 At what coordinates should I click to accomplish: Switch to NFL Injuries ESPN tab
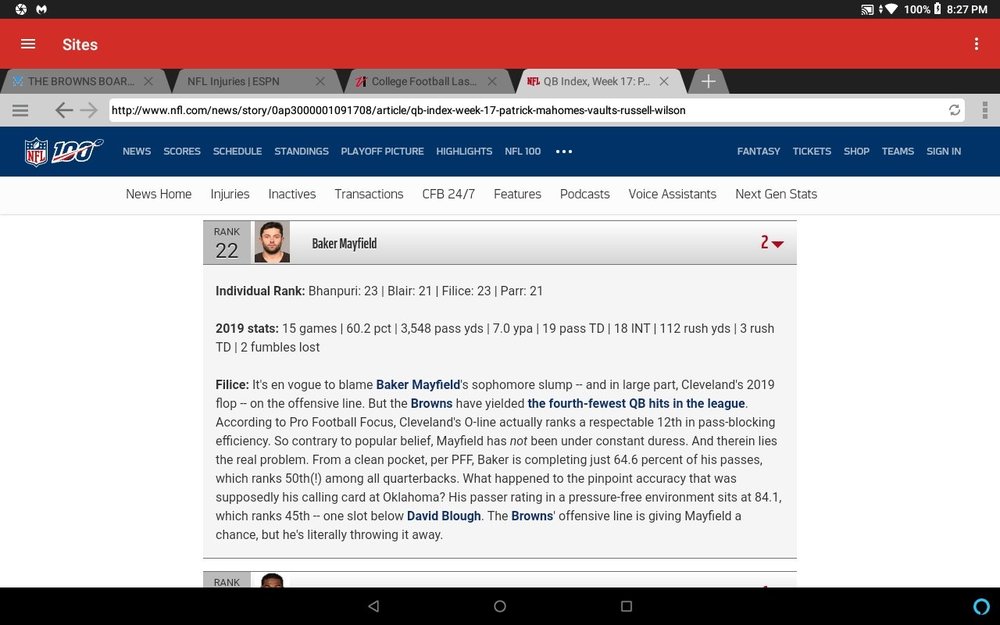pyautogui.click(x=233, y=82)
